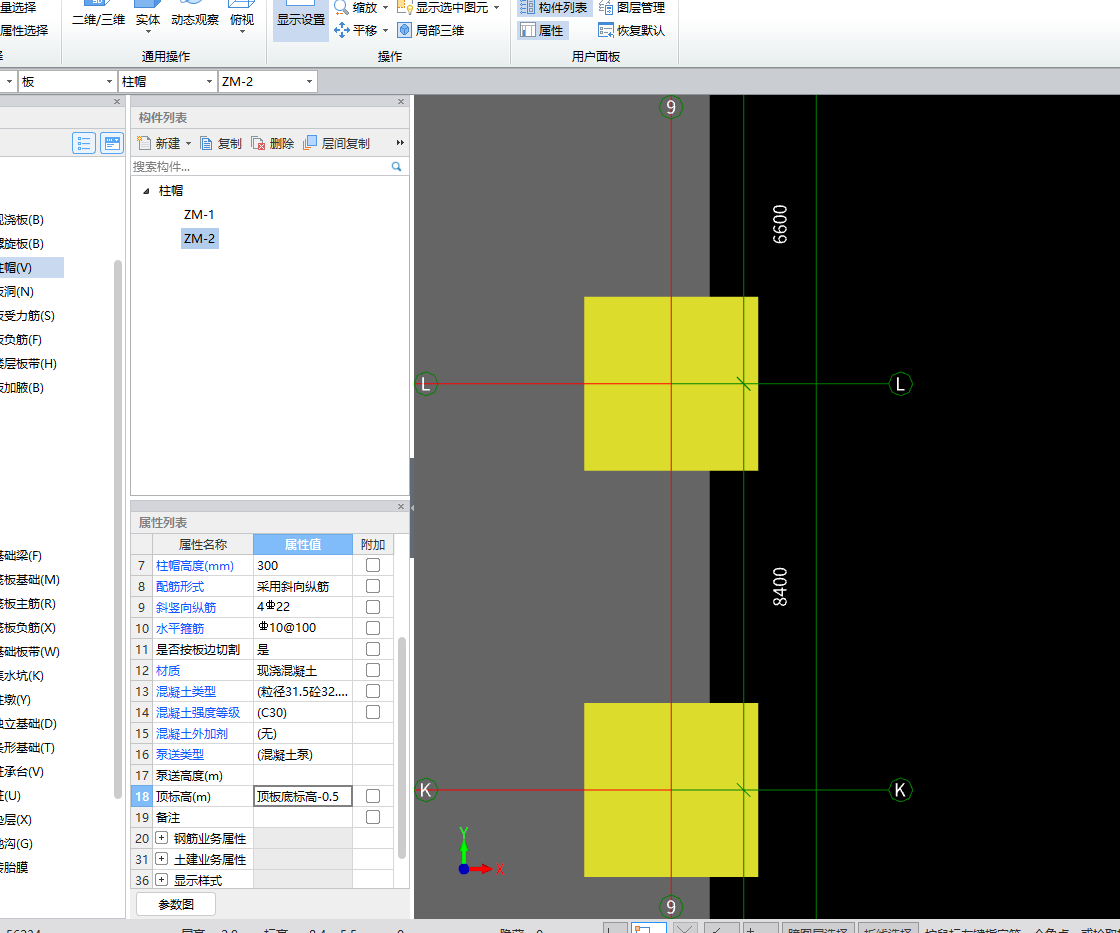Expand the 钢筋业务属性 group

coord(161,837)
